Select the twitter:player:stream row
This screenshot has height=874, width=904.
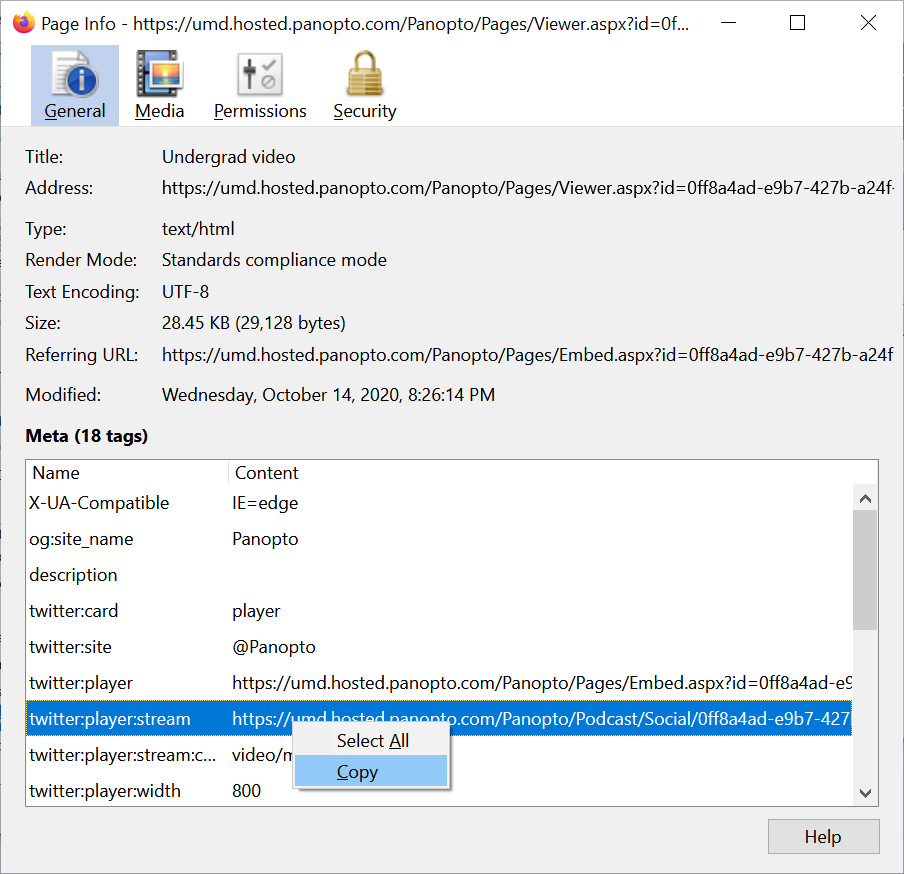click(439, 718)
